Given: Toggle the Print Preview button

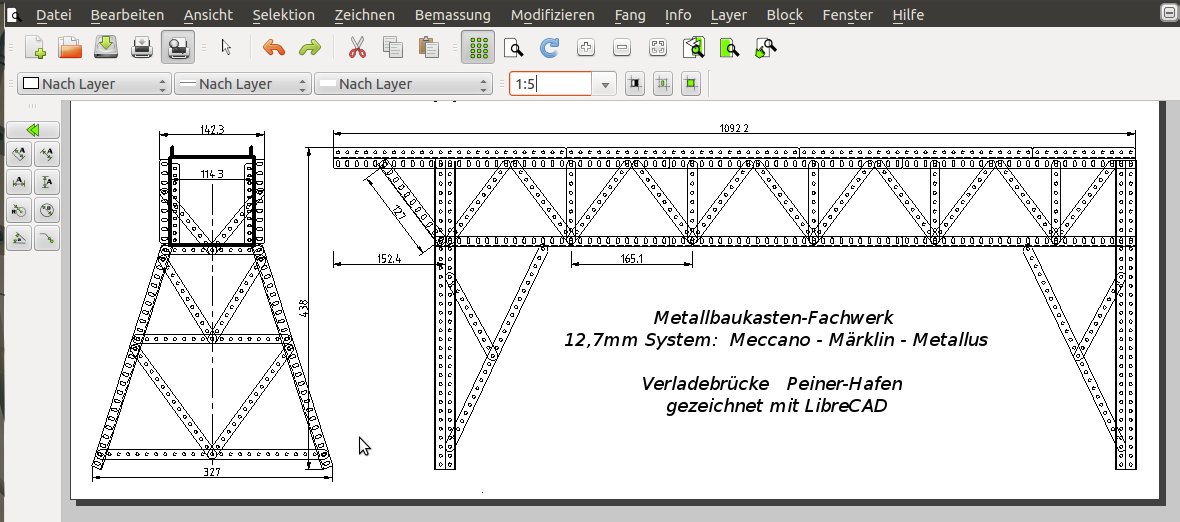Looking at the screenshot, I should (x=178, y=47).
